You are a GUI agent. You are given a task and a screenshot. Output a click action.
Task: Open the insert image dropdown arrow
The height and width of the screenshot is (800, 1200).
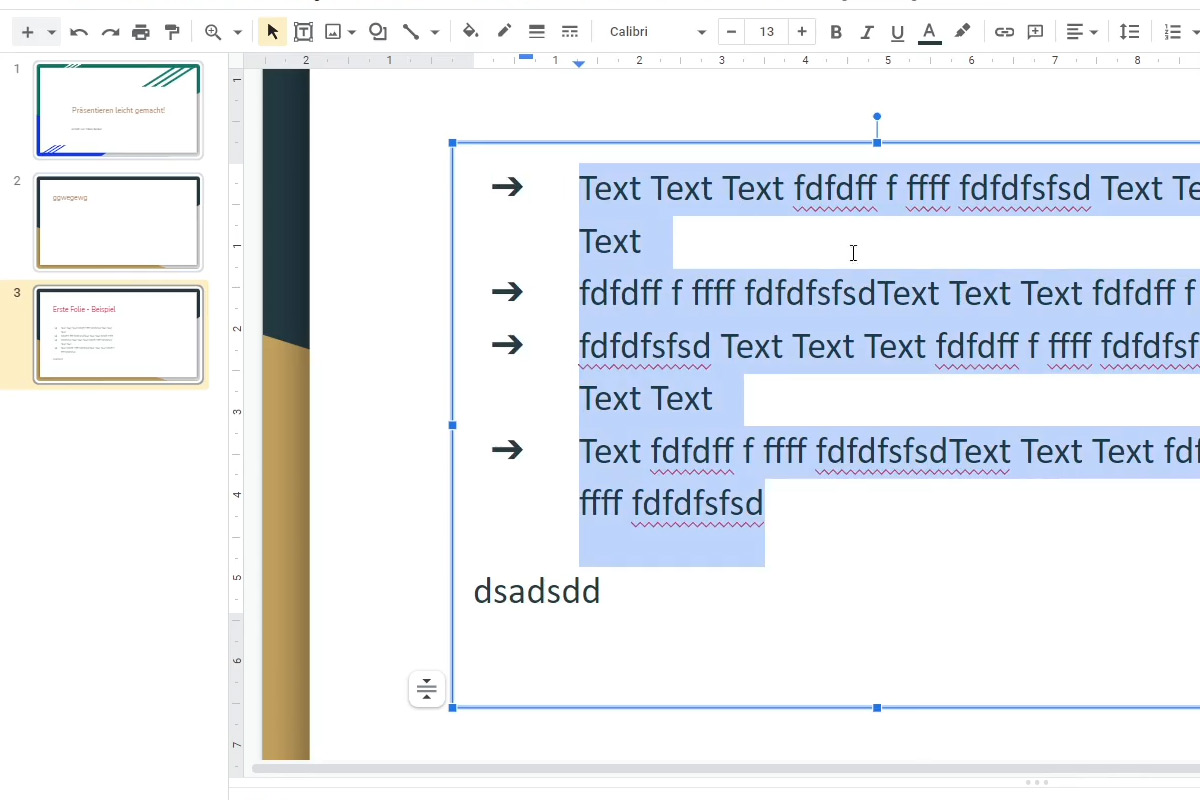pyautogui.click(x=354, y=32)
